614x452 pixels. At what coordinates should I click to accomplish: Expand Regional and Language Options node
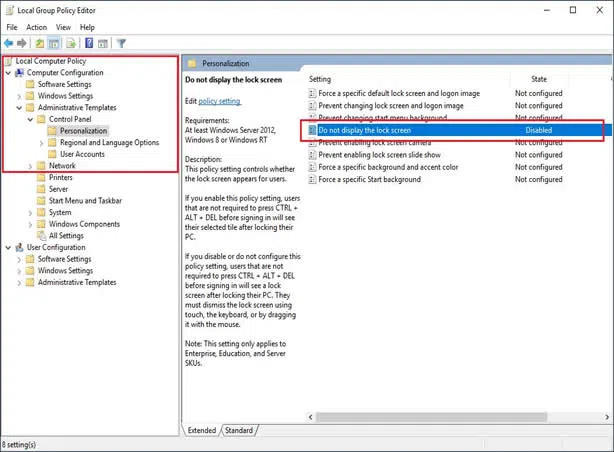pos(40,143)
